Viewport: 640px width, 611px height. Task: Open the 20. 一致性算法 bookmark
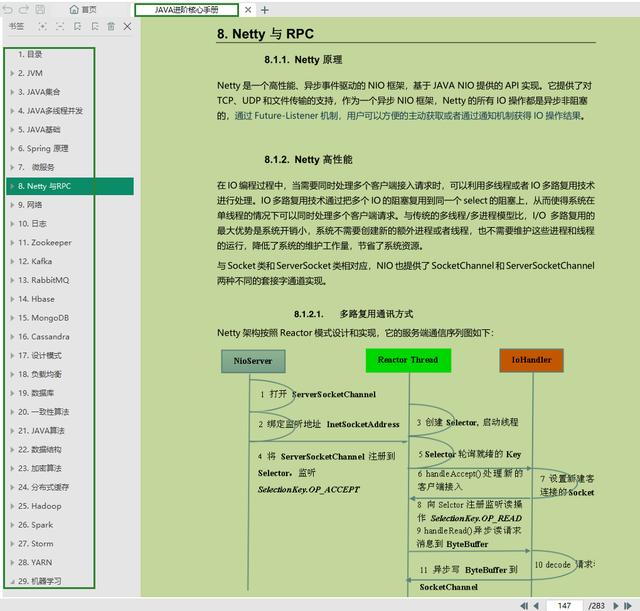(43, 412)
